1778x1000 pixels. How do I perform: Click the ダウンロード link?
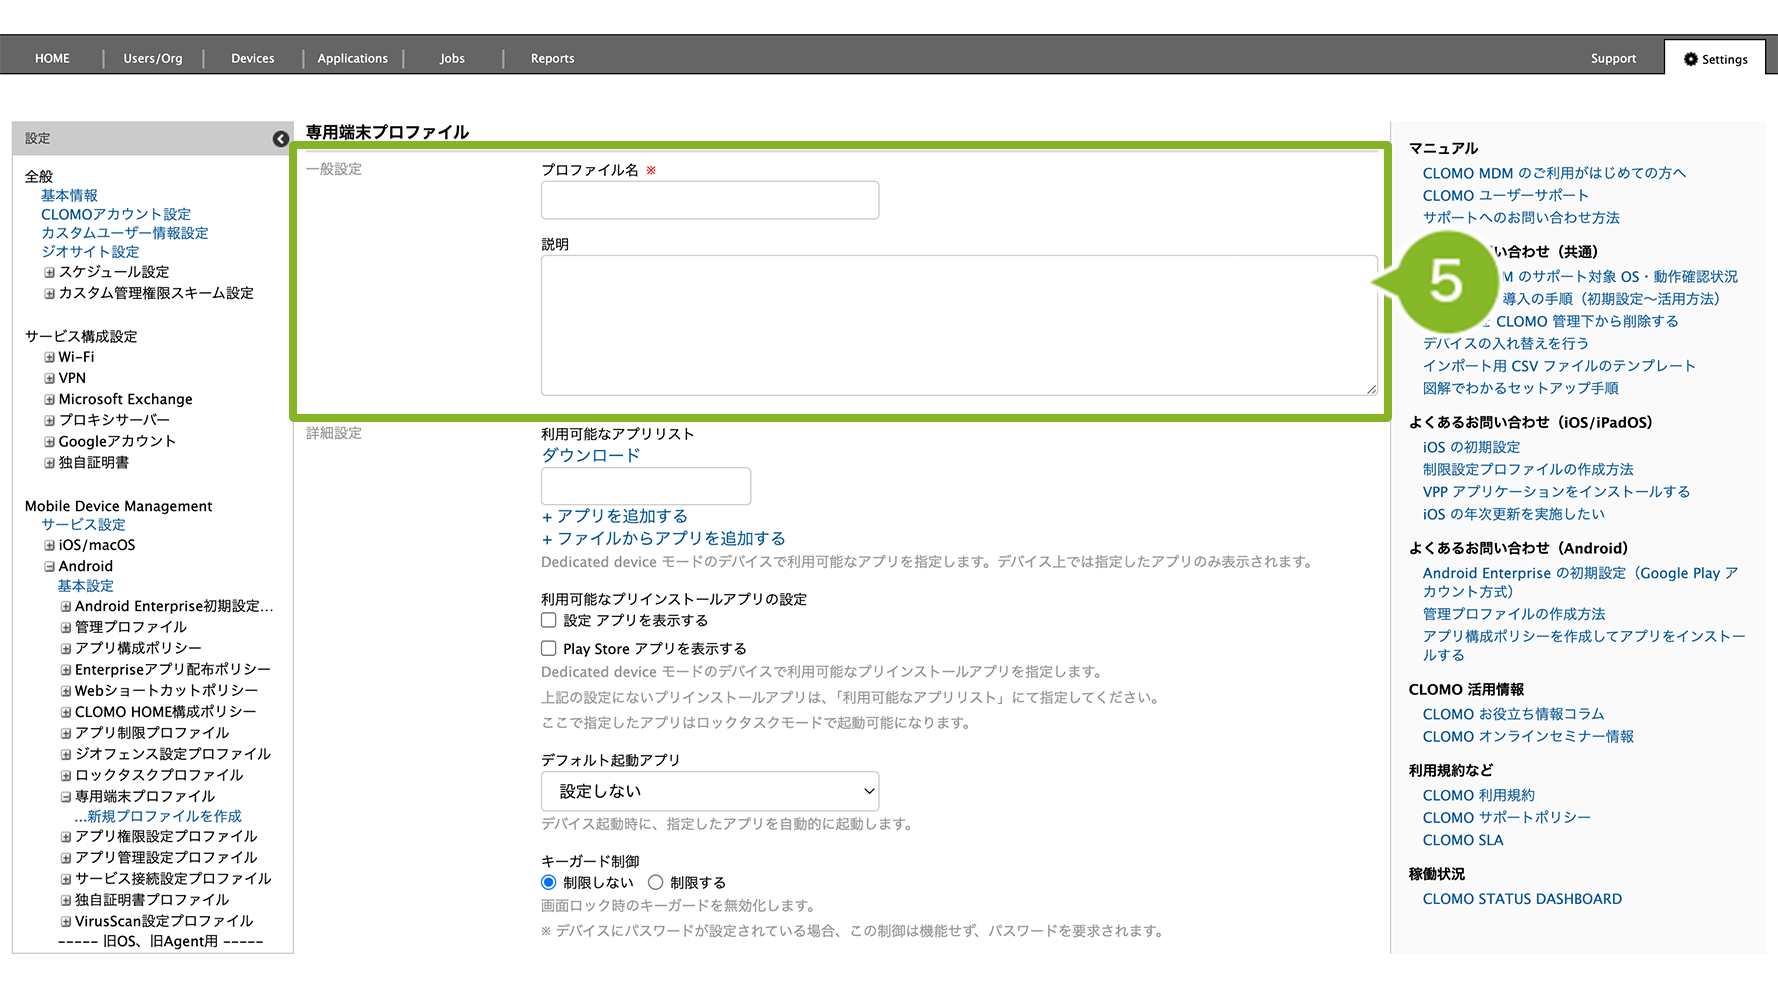click(590, 455)
